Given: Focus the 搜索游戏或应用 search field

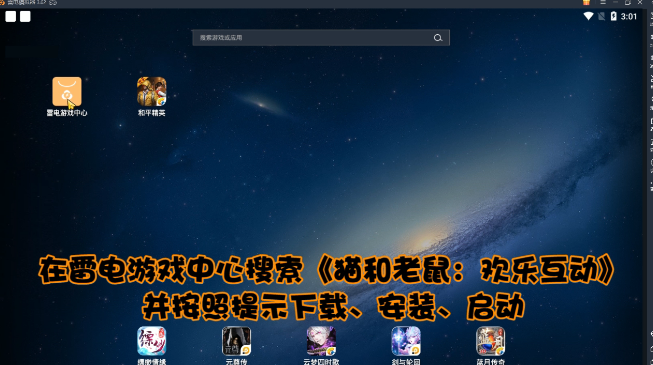Looking at the screenshot, I should (321, 38).
